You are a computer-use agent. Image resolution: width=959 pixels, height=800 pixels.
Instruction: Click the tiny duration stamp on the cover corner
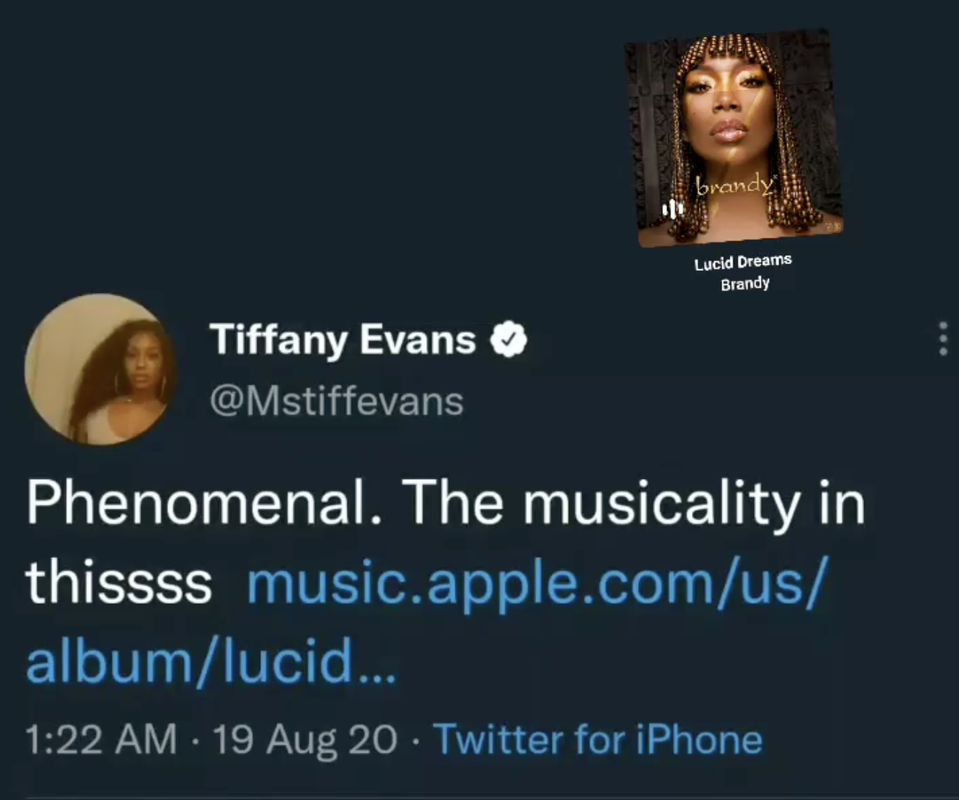click(x=832, y=228)
